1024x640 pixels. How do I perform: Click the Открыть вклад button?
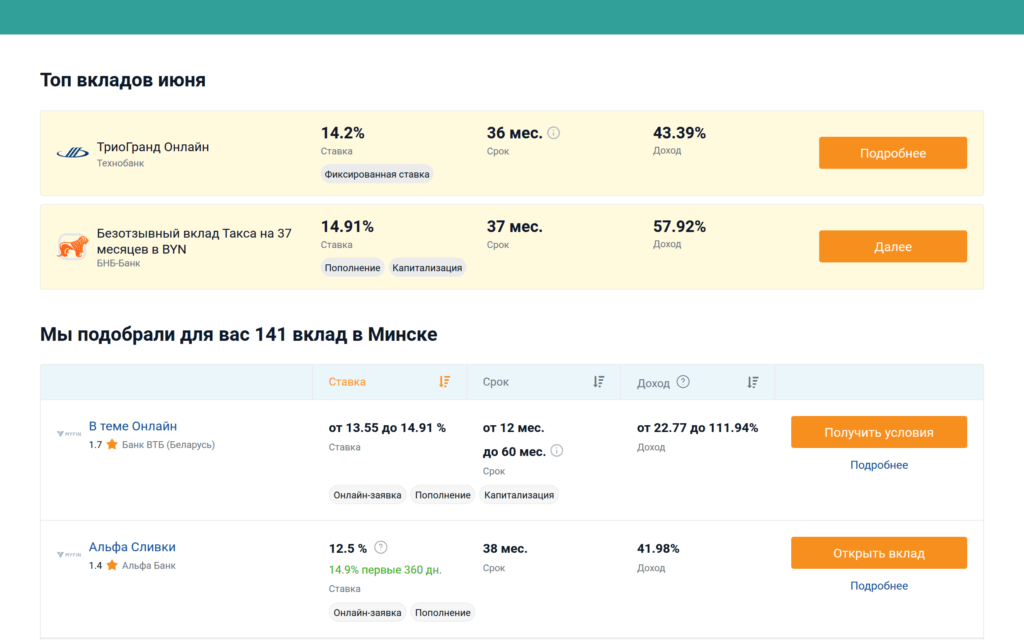tap(878, 553)
